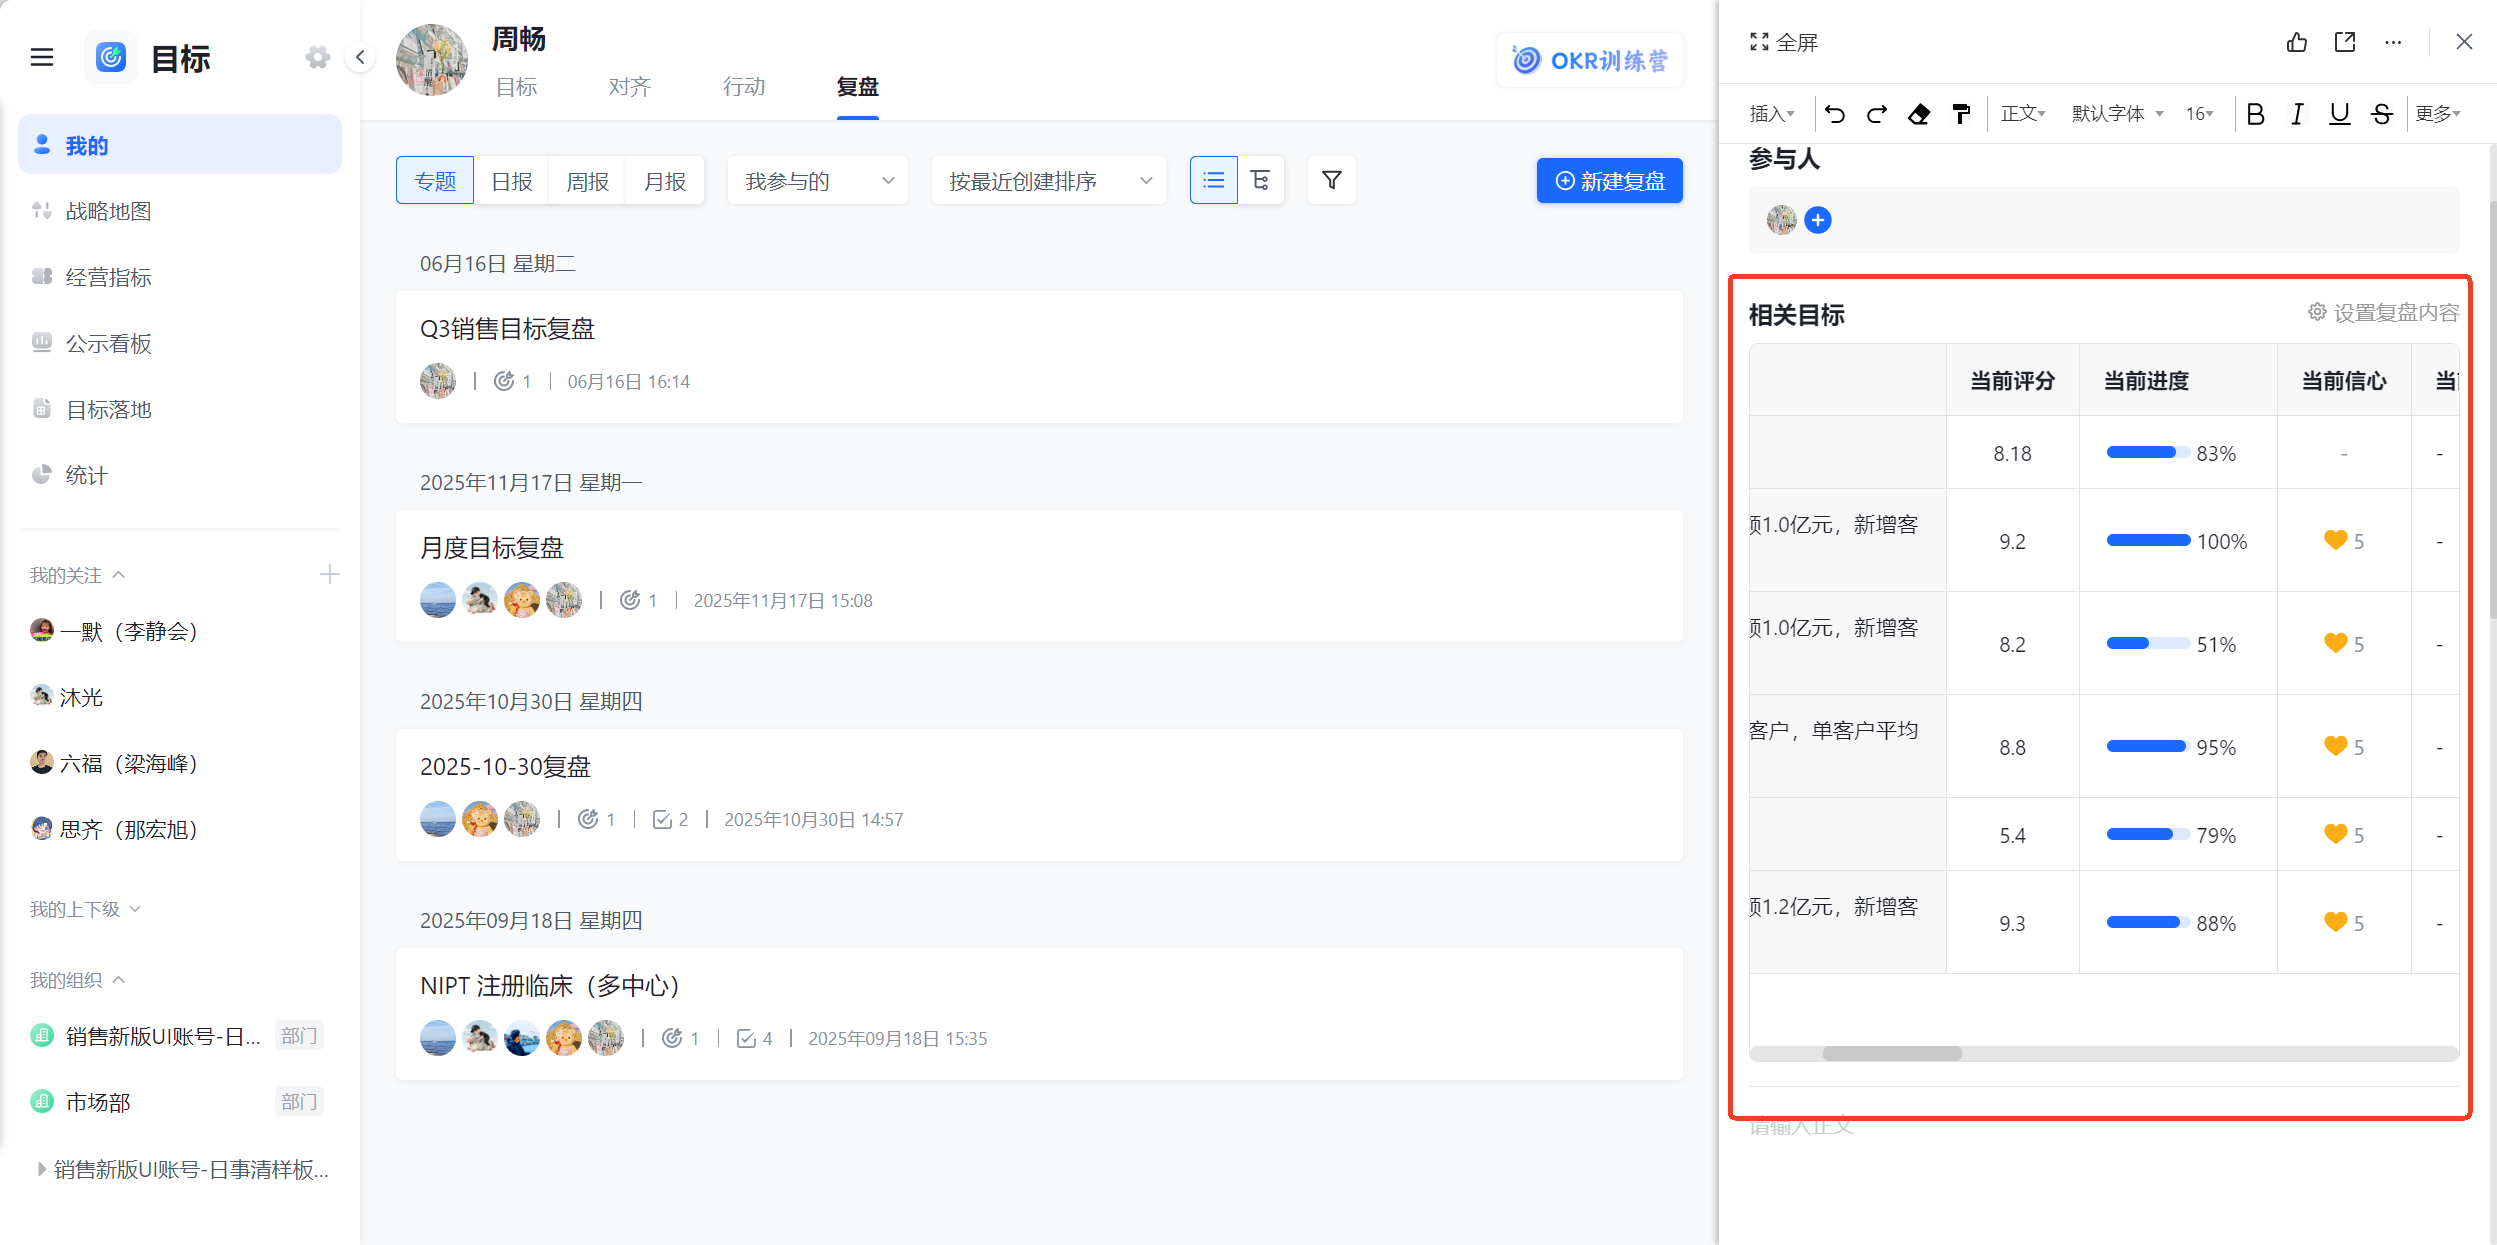This screenshot has width=2497, height=1245.
Task: Open the Q3销售目标复盘 review card
Action: pyautogui.click(x=1039, y=357)
